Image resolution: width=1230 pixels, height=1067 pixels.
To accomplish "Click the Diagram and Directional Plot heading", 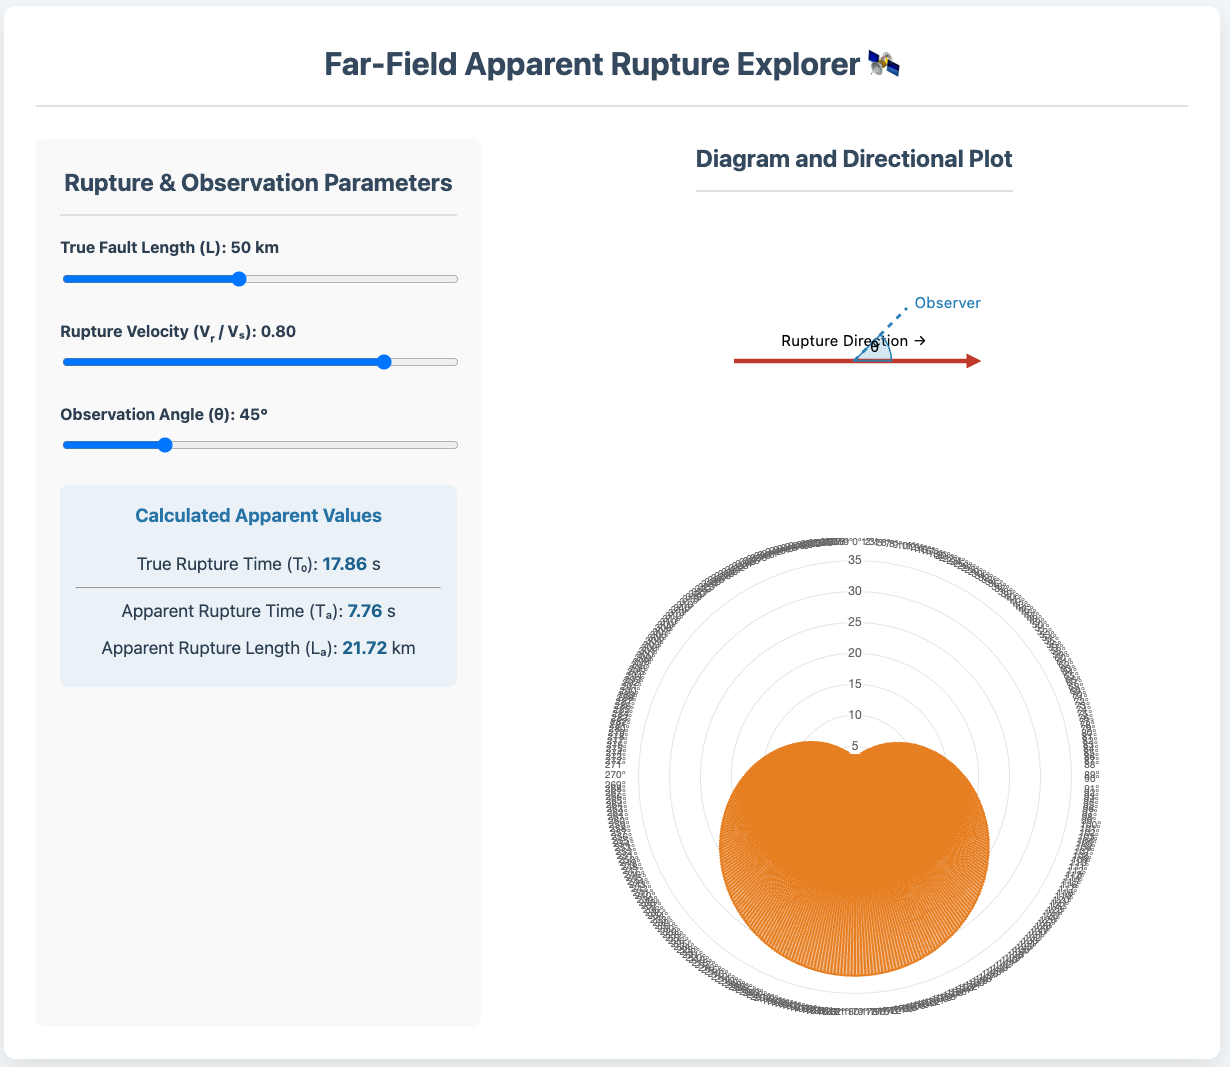I will tap(854, 158).
